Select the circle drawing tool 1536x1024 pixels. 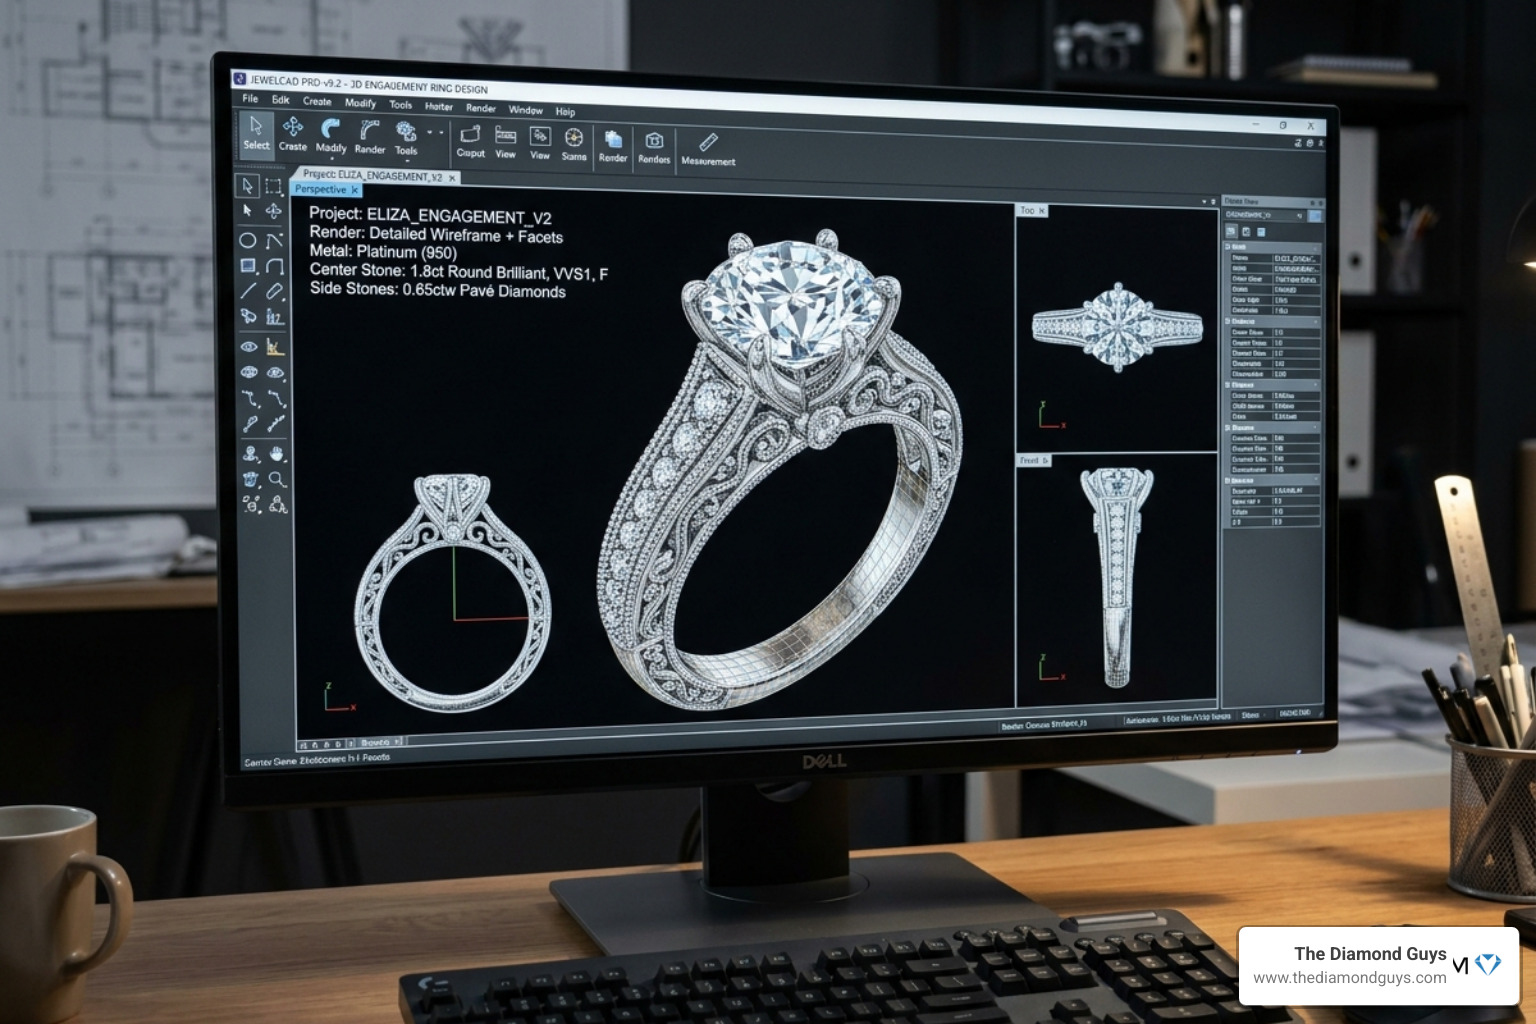click(x=248, y=240)
